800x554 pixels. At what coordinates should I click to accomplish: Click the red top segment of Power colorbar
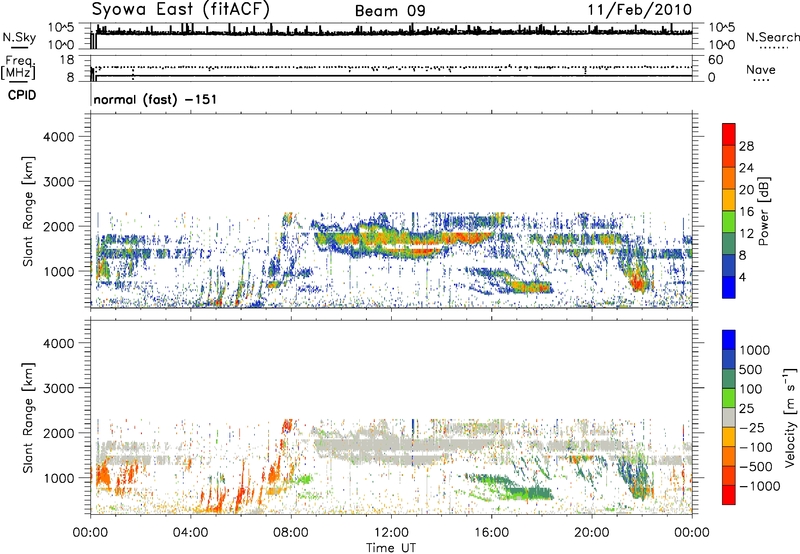tap(729, 134)
